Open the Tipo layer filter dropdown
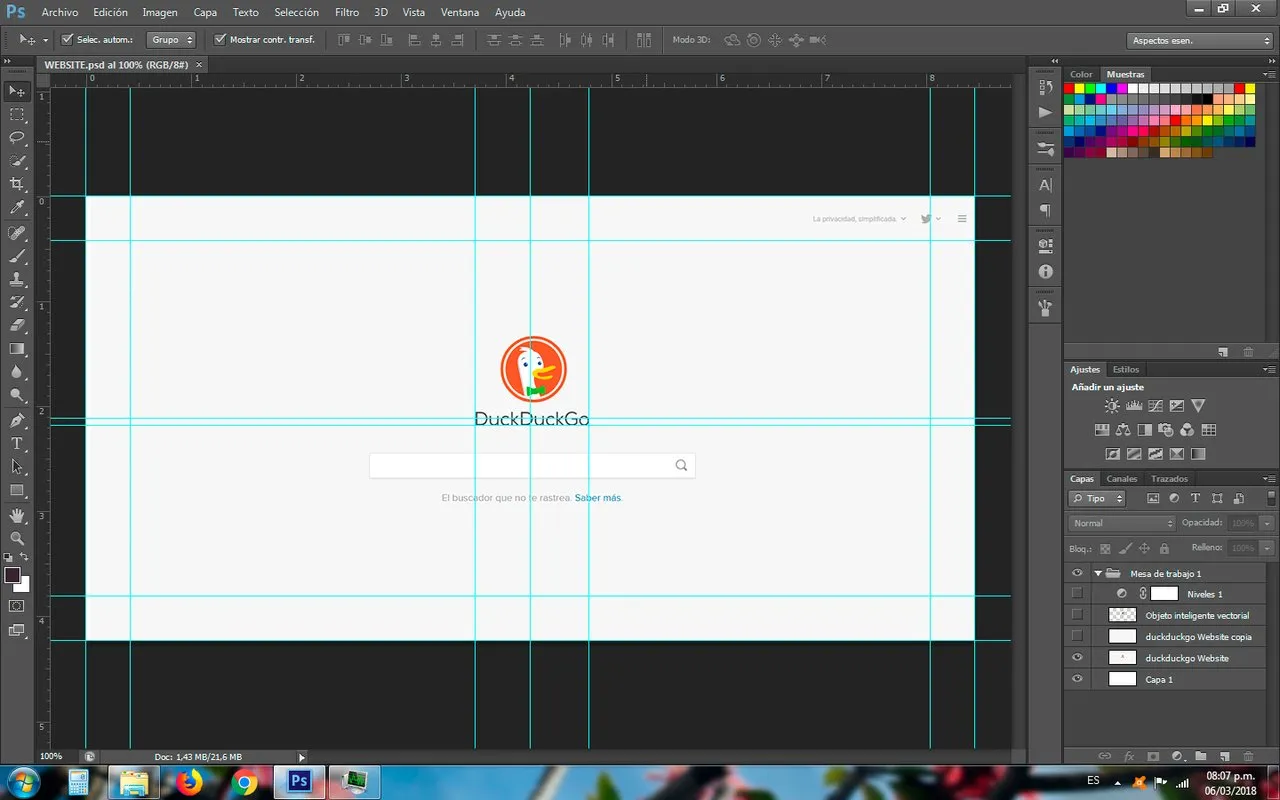Image resolution: width=1280 pixels, height=800 pixels. [1097, 498]
